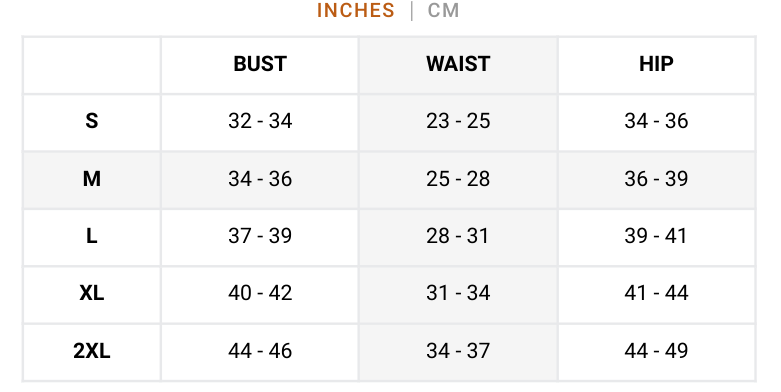Image resolution: width=781 pixels, height=392 pixels.
Task: Select the L size row label
Action: pos(92,236)
